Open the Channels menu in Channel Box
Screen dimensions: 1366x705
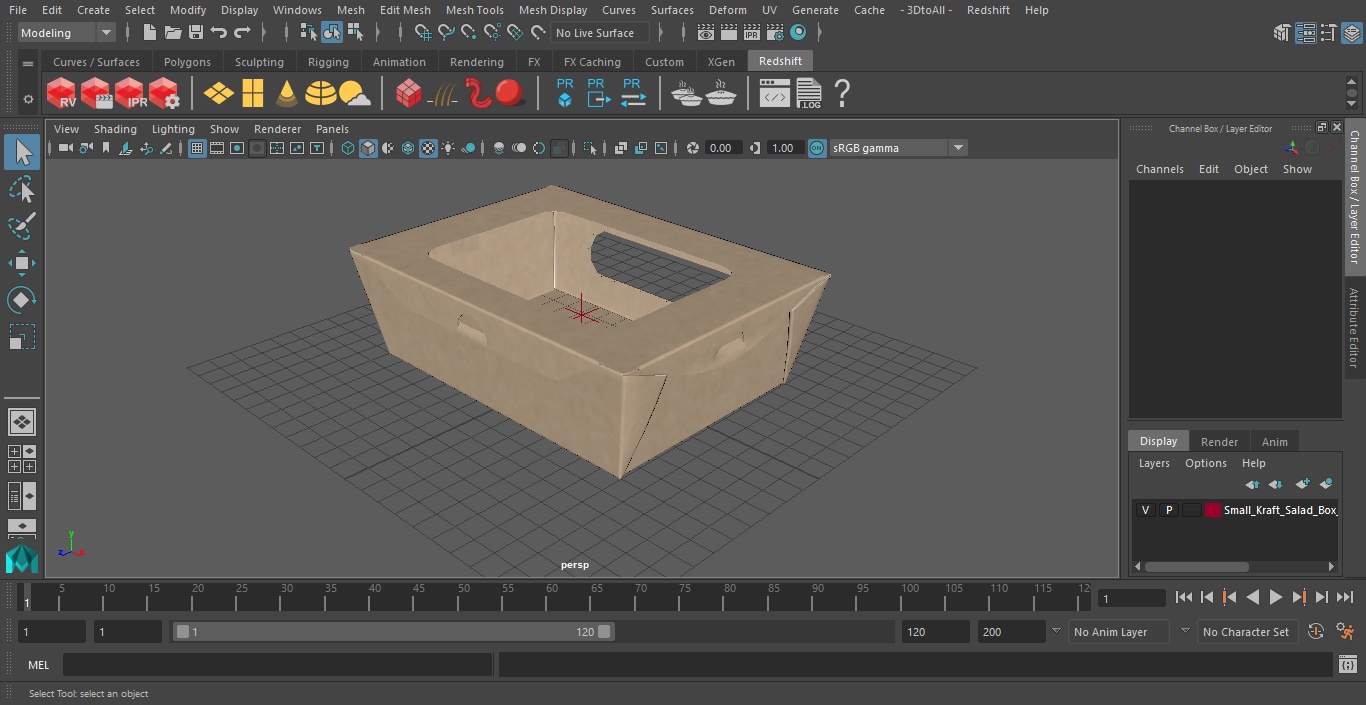[x=1159, y=169]
